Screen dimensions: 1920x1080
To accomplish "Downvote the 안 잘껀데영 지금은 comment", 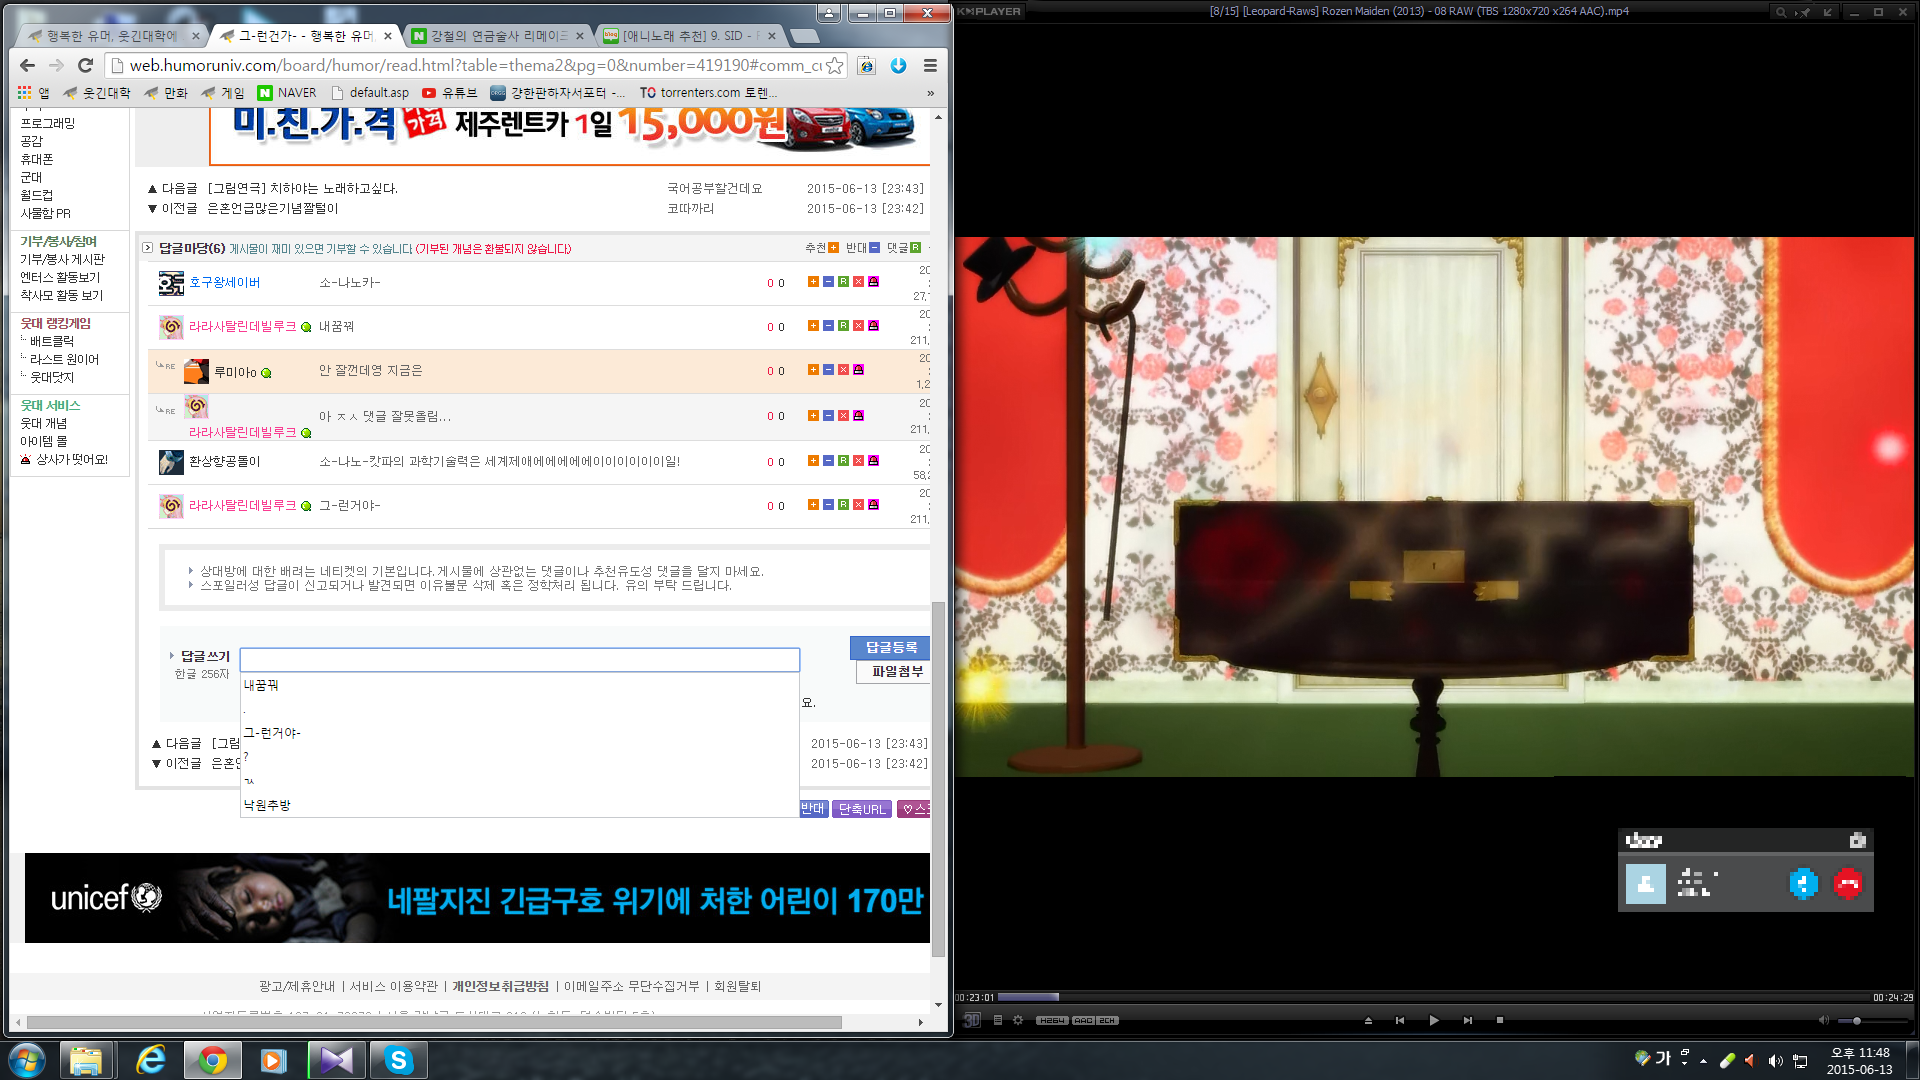I will click(828, 370).
